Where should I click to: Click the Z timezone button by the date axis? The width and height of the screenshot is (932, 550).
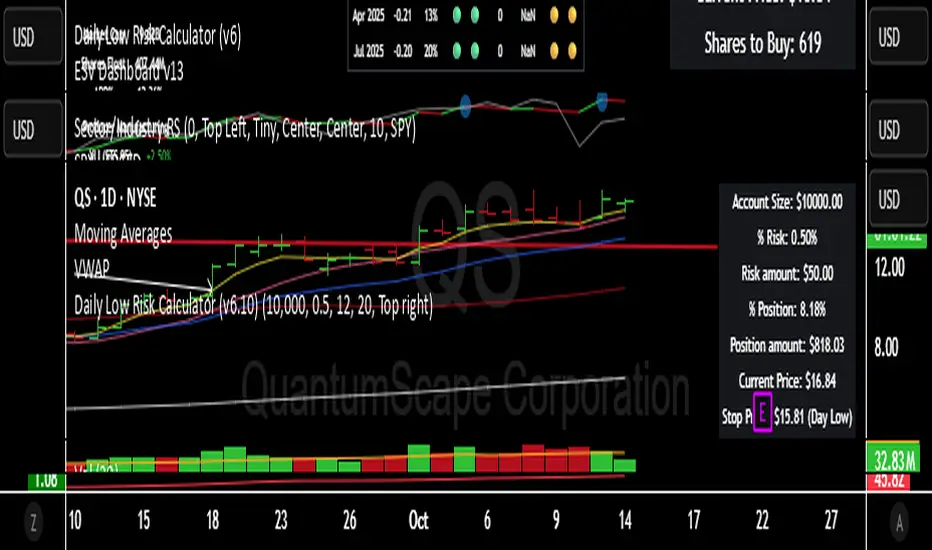33,521
